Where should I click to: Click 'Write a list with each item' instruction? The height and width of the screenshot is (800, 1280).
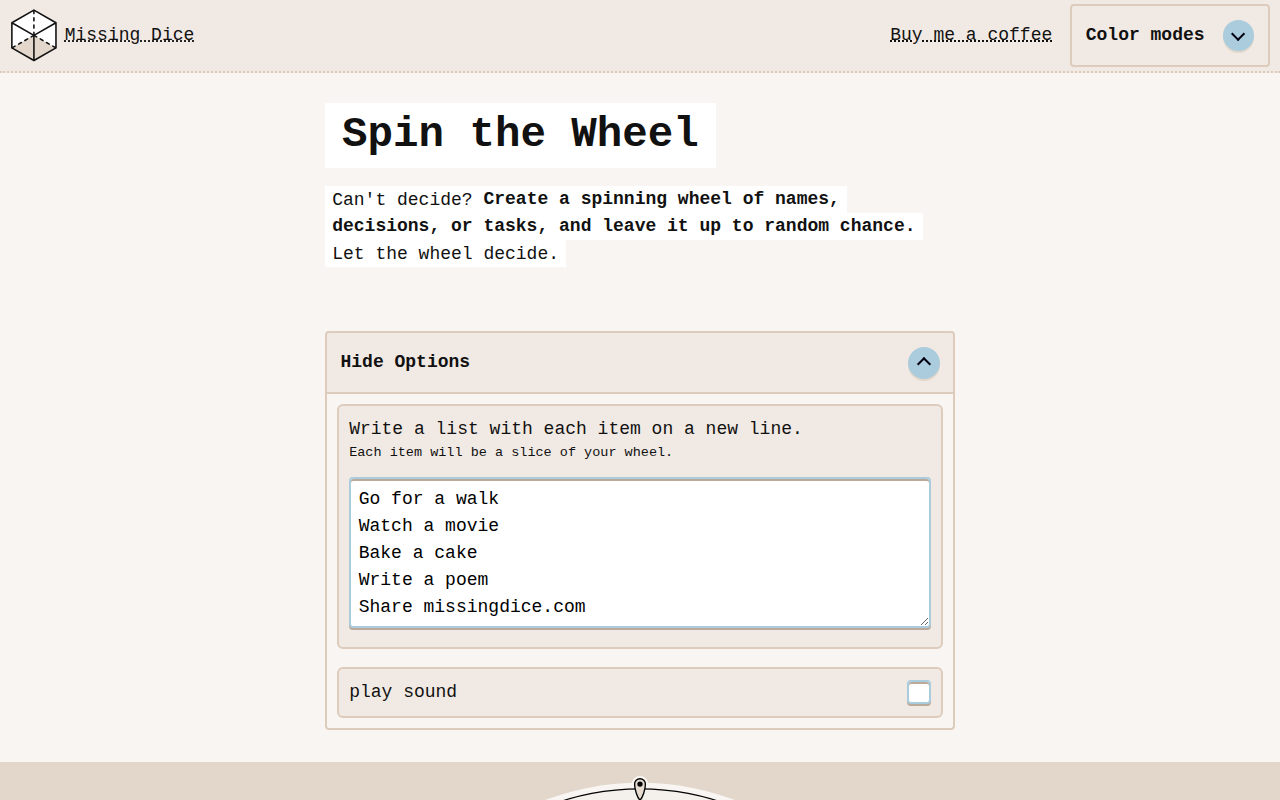[575, 428]
